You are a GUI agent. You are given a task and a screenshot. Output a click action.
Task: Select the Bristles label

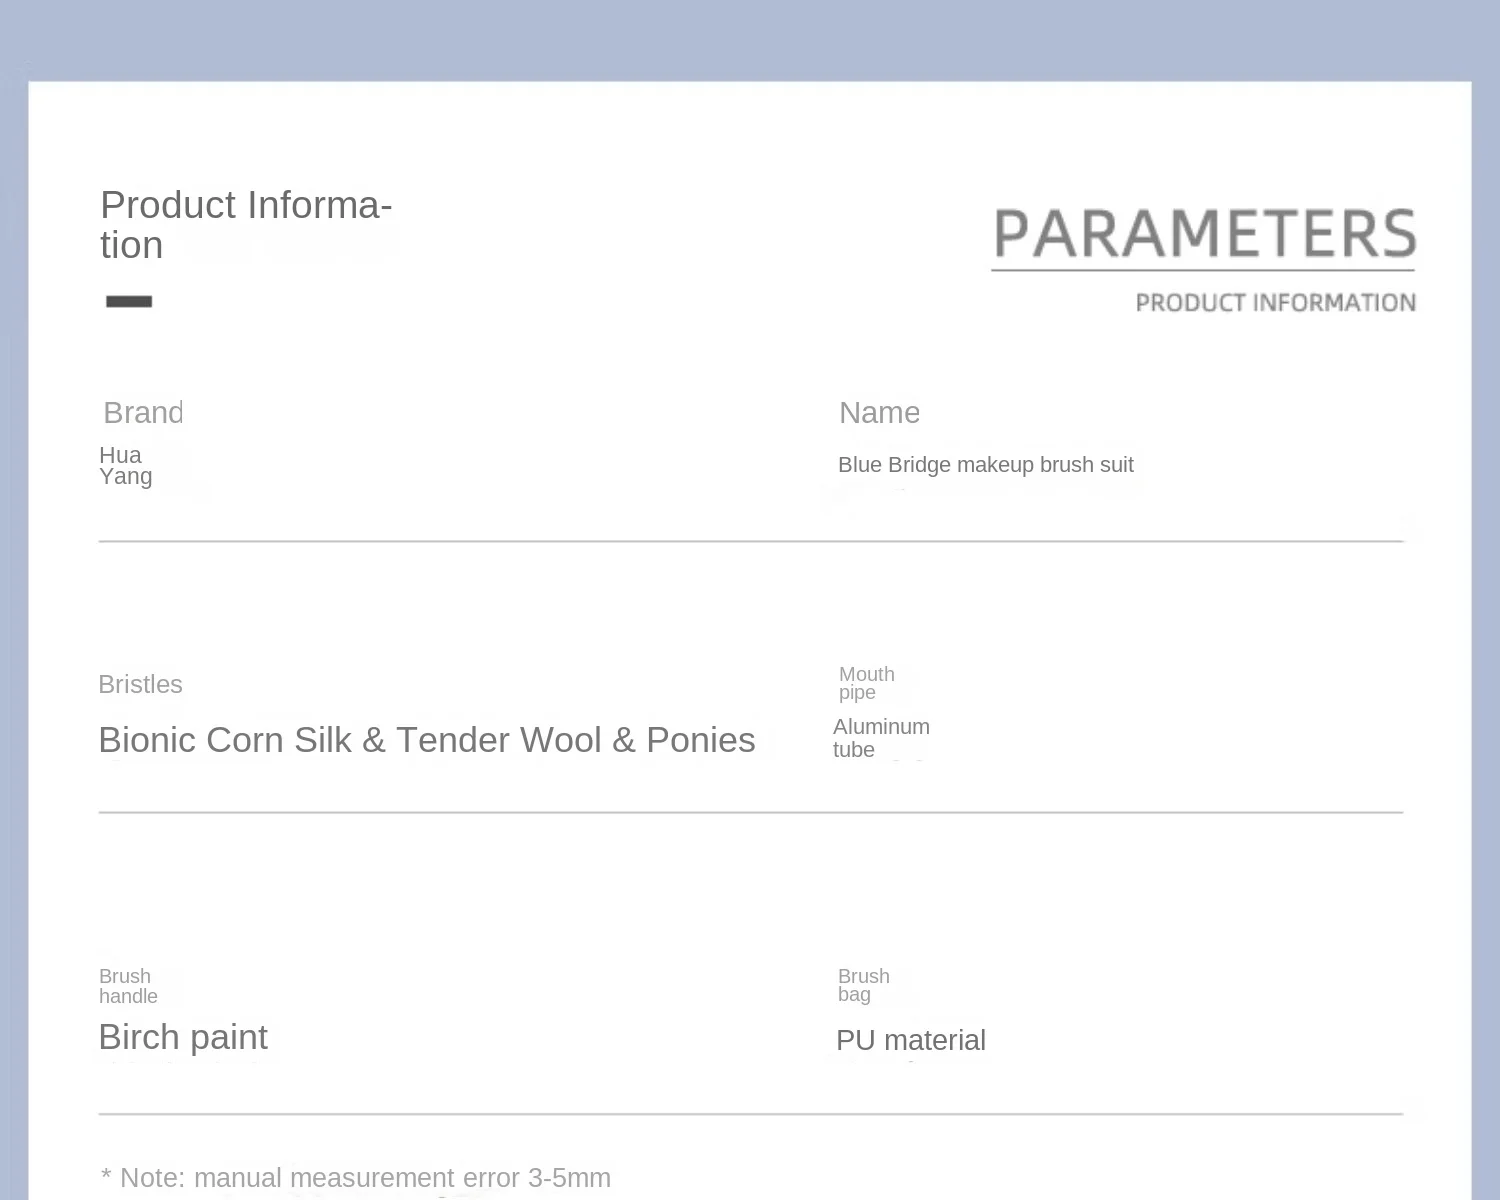[140, 684]
